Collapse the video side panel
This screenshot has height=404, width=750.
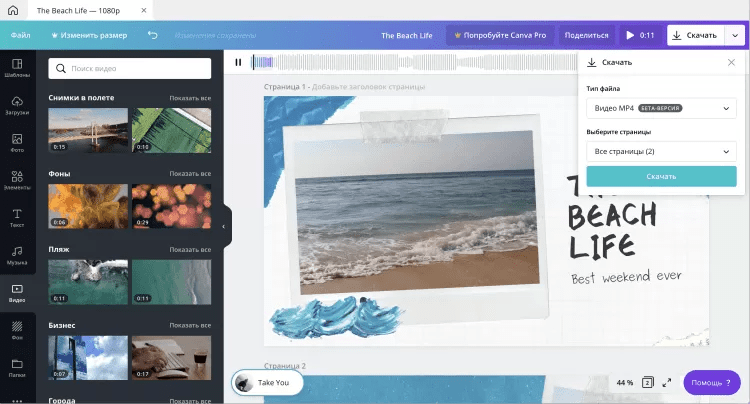click(x=224, y=226)
